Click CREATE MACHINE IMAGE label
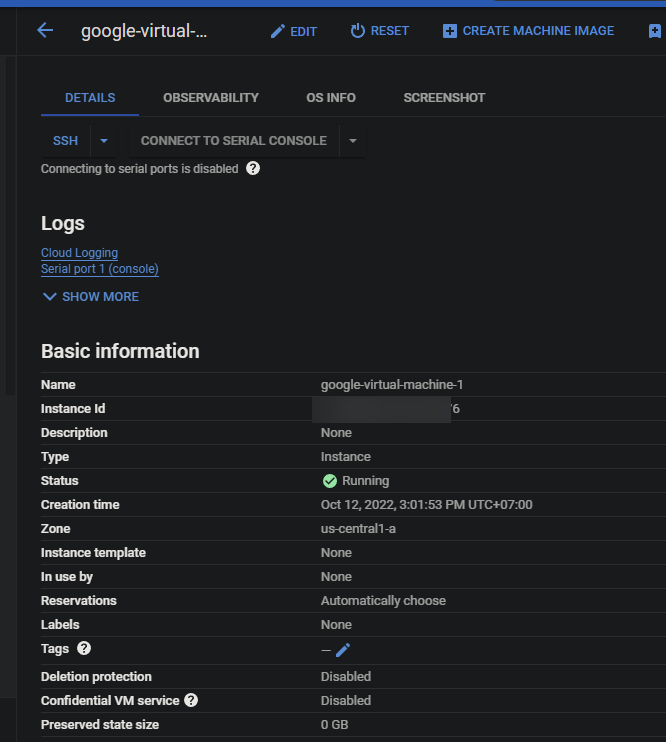The image size is (666, 742). 538,31
